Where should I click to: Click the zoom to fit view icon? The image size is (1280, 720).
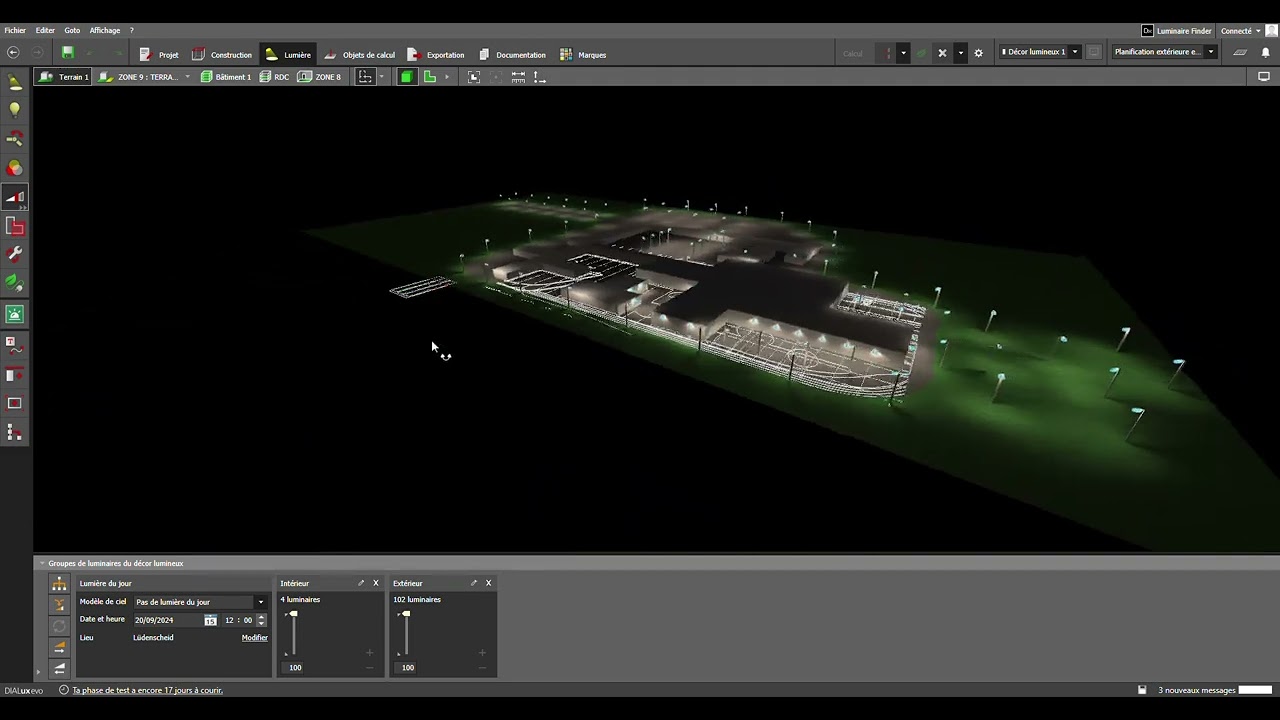(x=474, y=77)
